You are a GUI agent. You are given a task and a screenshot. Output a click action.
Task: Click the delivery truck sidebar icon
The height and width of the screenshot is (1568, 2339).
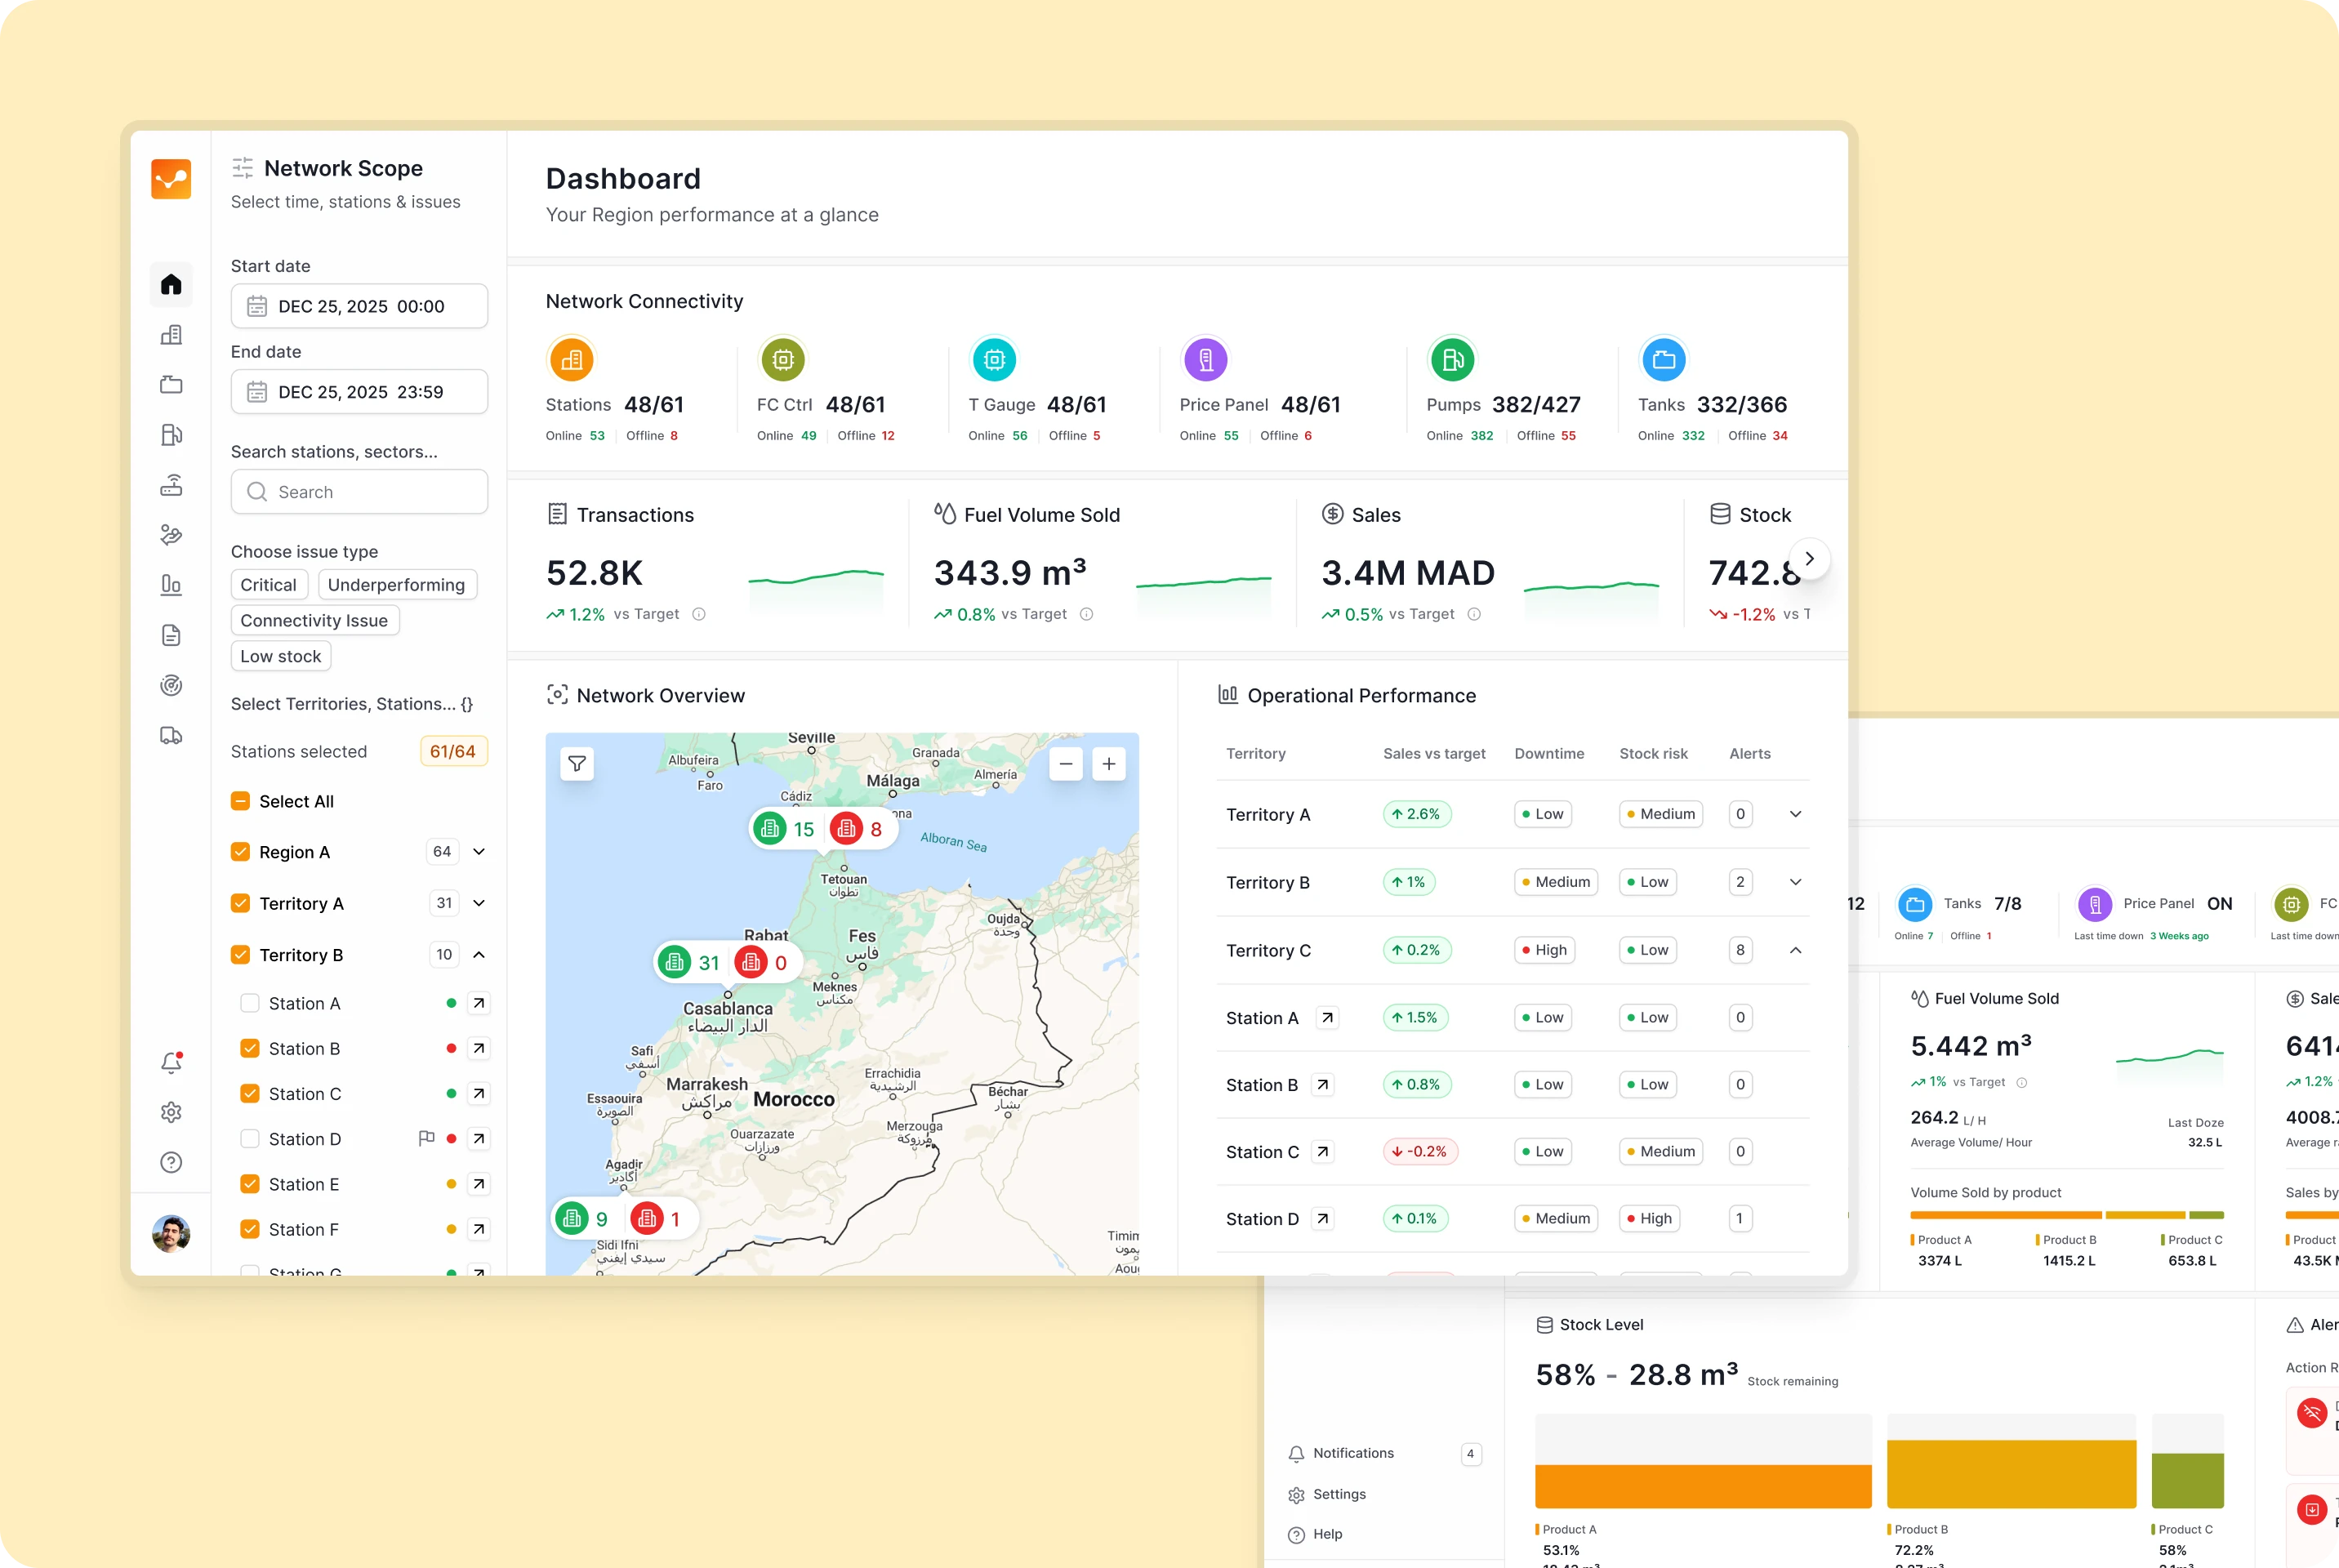(171, 736)
